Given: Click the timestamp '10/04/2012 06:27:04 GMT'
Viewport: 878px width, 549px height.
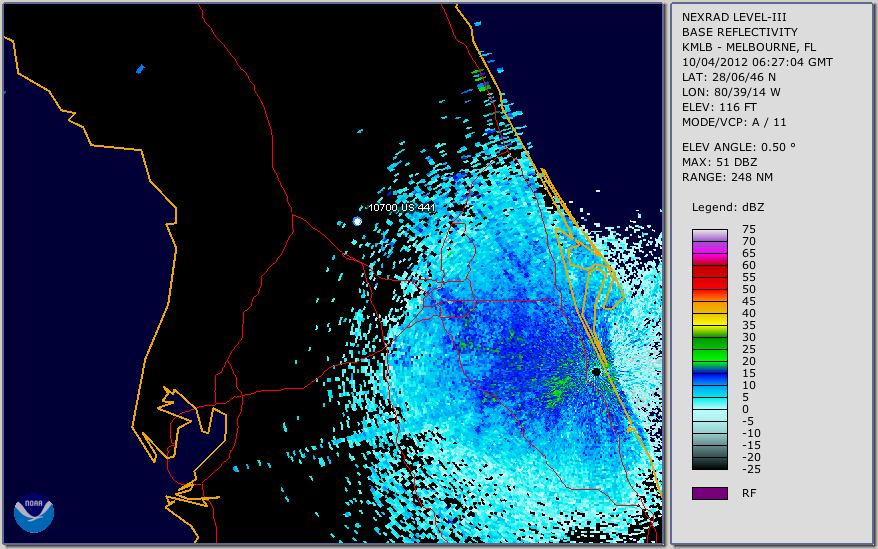Looking at the screenshot, I should (757, 62).
